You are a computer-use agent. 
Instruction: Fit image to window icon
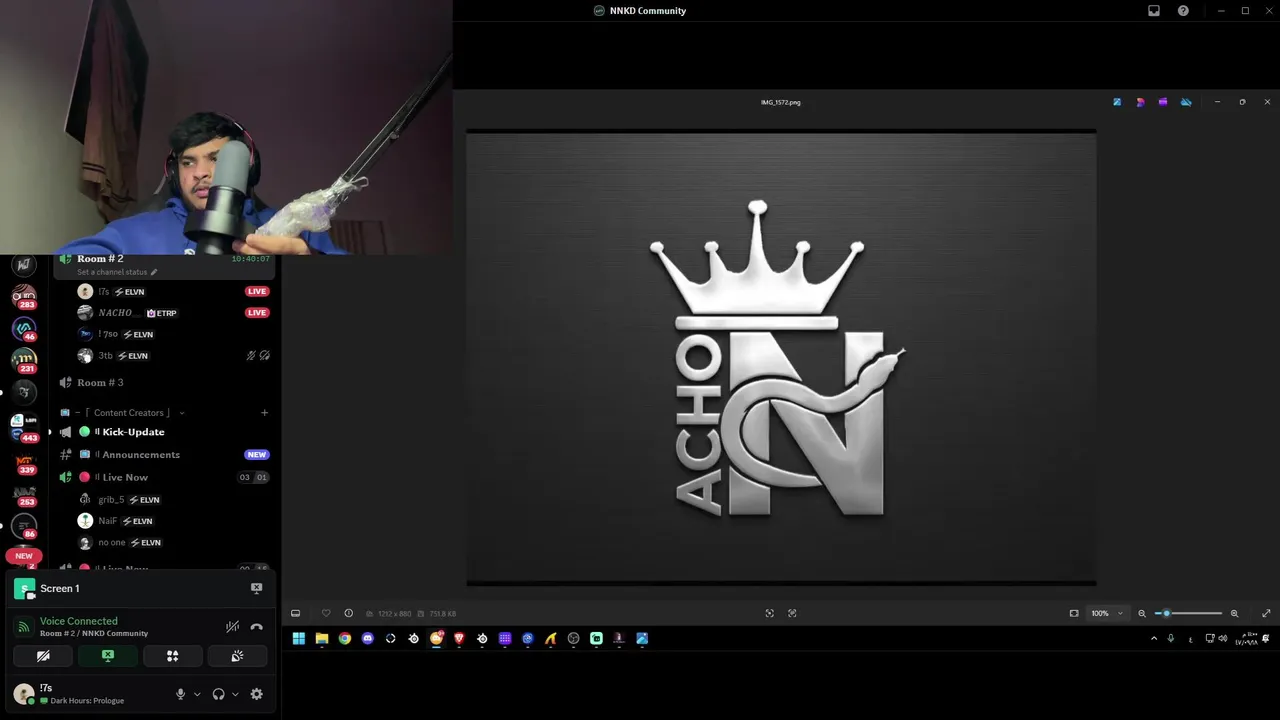pos(1074,613)
